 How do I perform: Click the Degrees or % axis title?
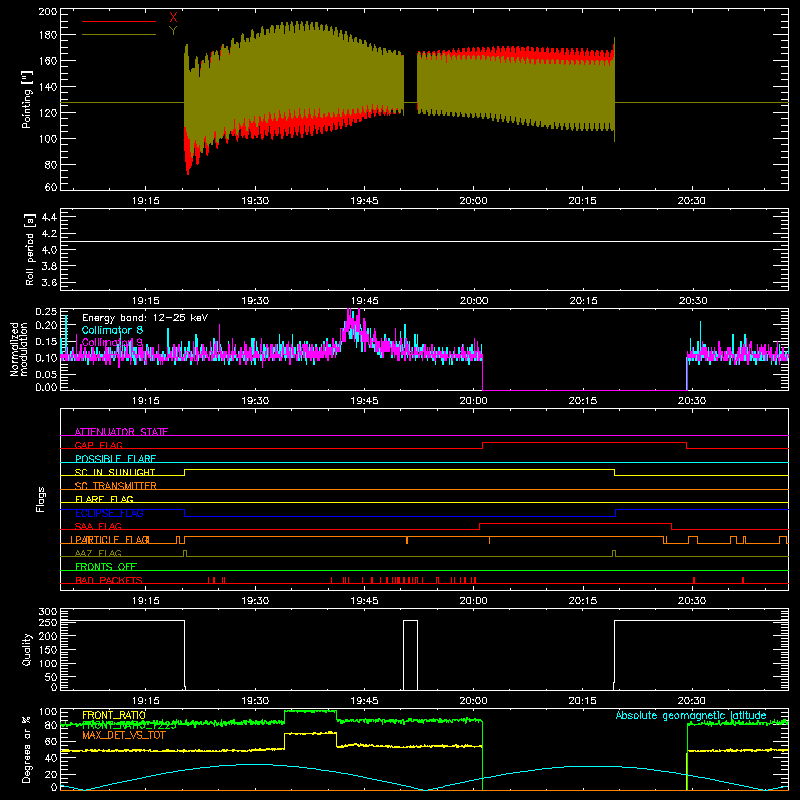click(x=27, y=749)
